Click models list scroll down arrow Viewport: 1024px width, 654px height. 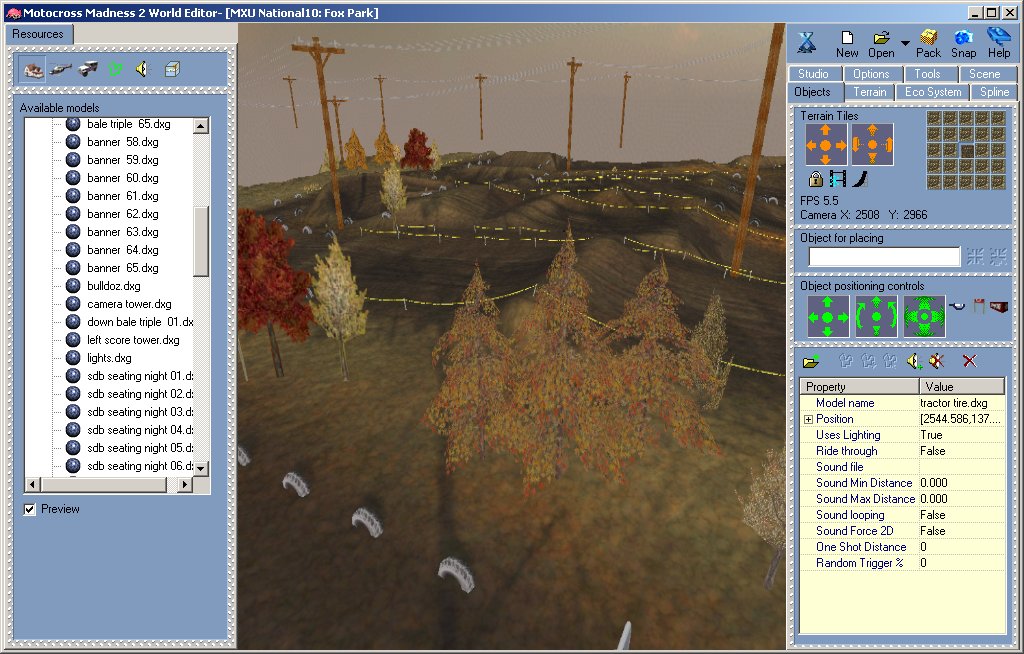201,468
